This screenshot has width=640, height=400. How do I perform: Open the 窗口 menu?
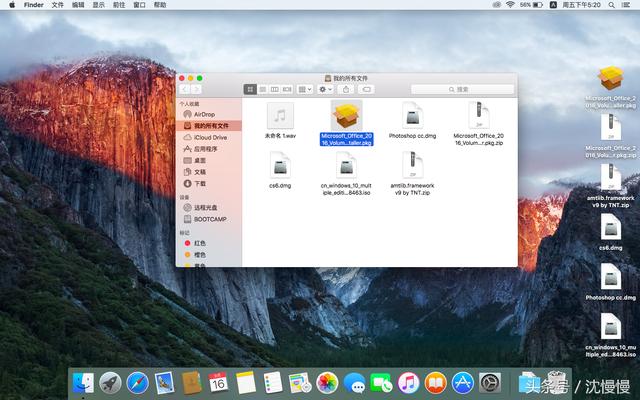coord(139,5)
